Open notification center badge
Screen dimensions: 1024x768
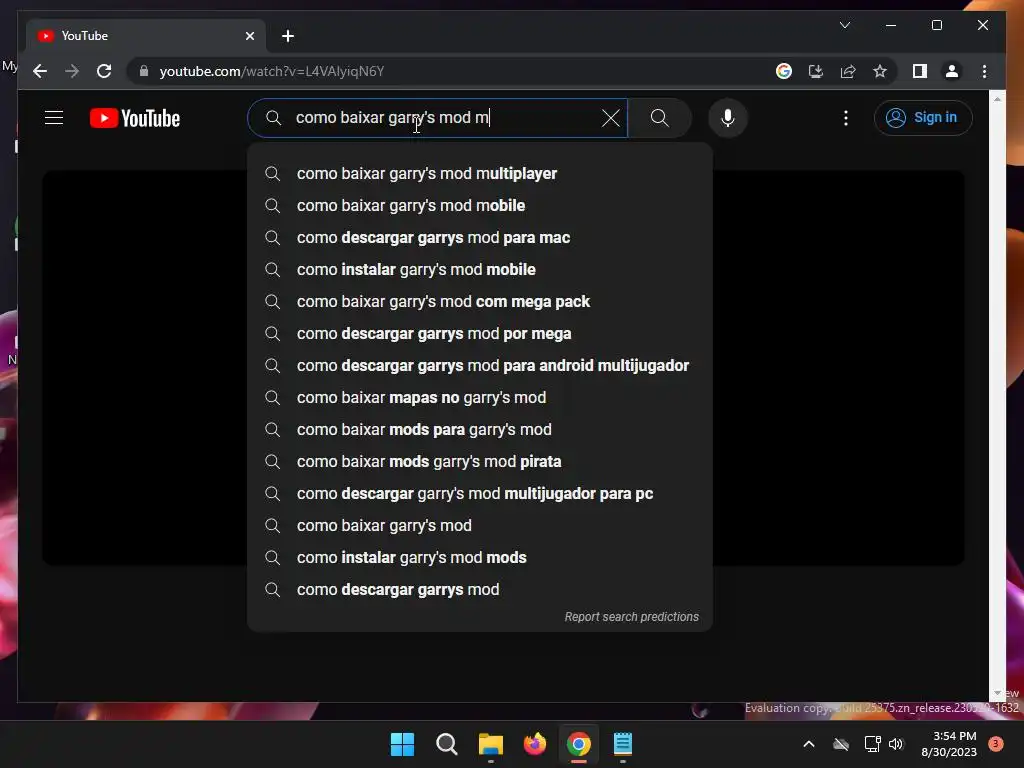(x=996, y=744)
